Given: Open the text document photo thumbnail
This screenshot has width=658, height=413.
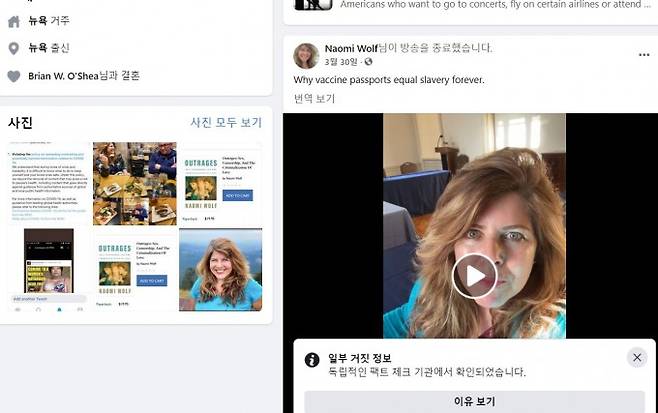Looking at the screenshot, I should point(49,183).
